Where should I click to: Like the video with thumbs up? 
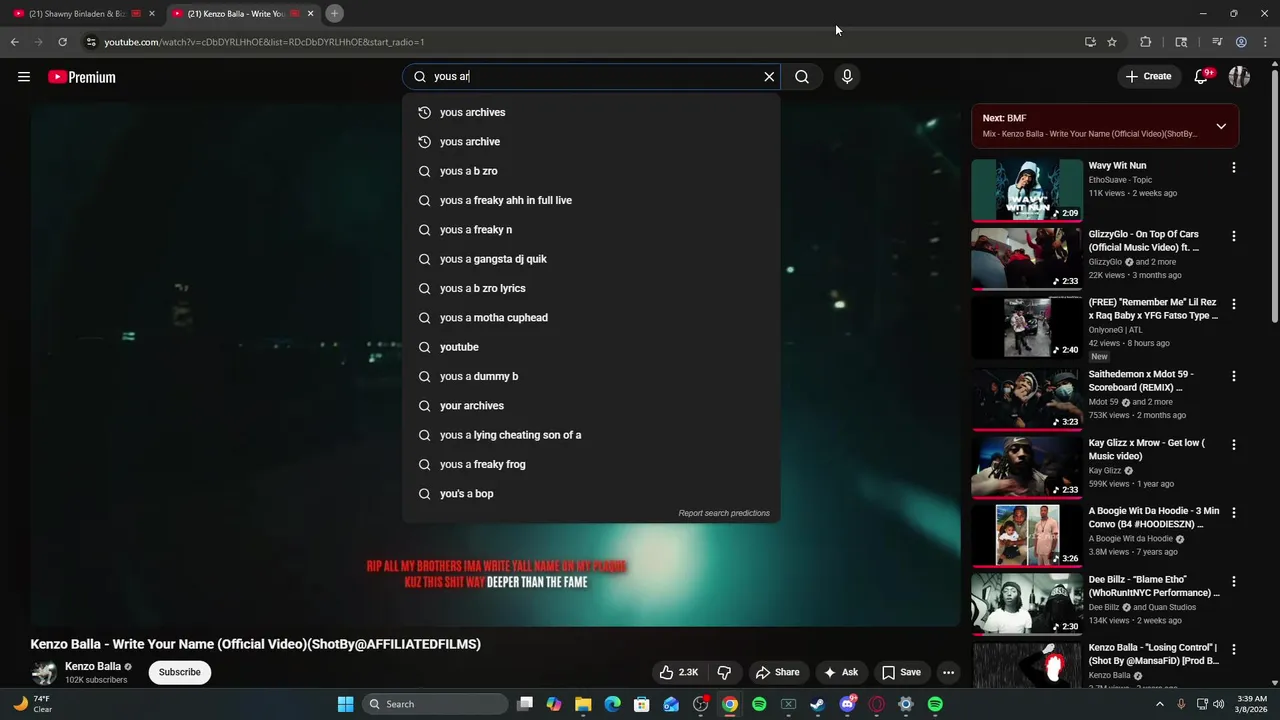[x=677, y=672]
